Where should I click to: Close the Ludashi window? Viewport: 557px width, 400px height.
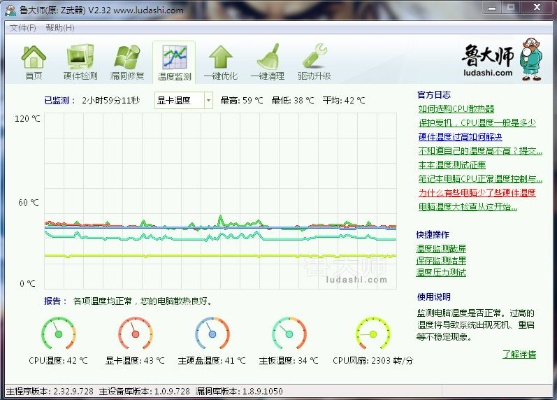click(x=537, y=8)
